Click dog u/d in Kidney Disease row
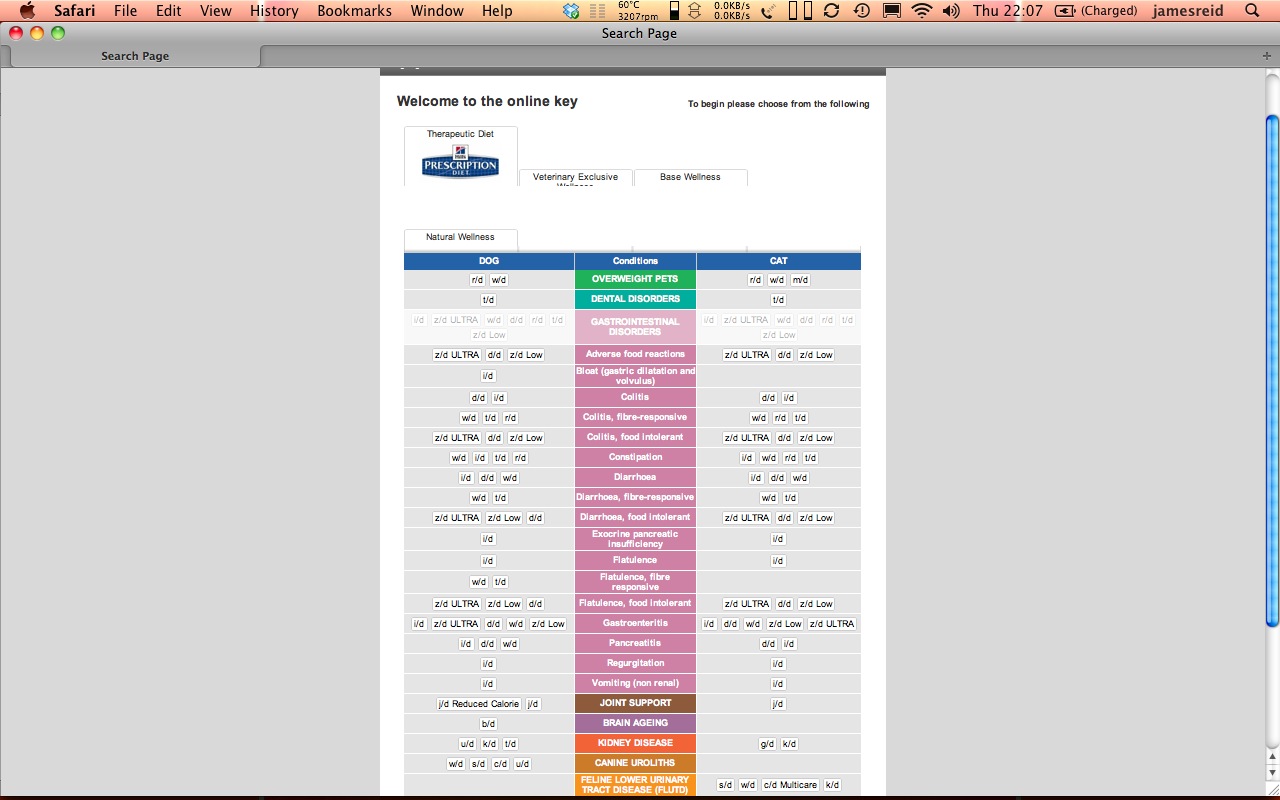The image size is (1280, 800). pyautogui.click(x=467, y=744)
